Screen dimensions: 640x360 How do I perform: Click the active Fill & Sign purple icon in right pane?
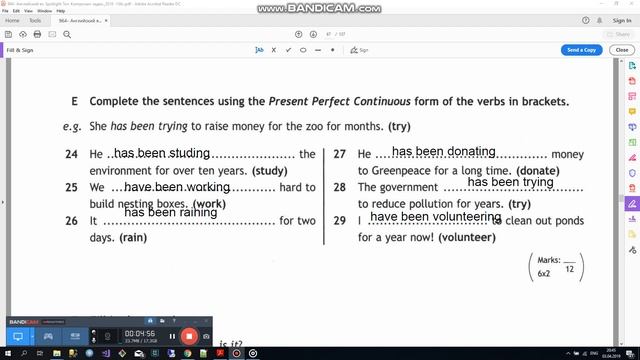point(632,203)
